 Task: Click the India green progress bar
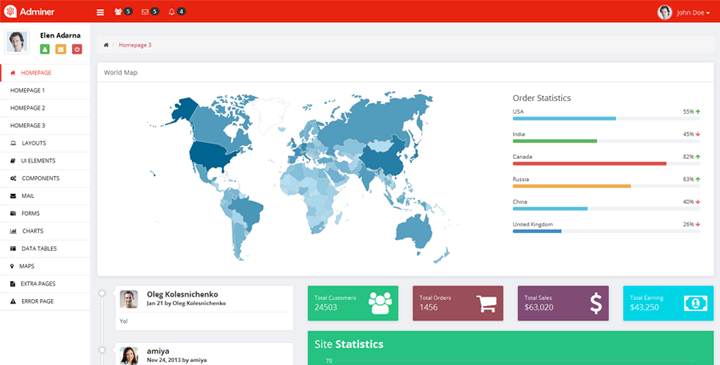tap(606, 141)
